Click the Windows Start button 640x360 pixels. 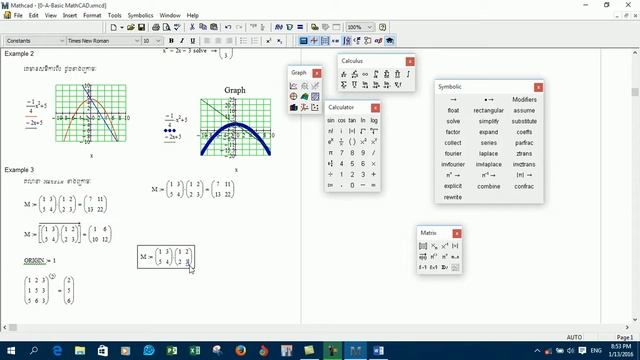[x=11, y=351]
